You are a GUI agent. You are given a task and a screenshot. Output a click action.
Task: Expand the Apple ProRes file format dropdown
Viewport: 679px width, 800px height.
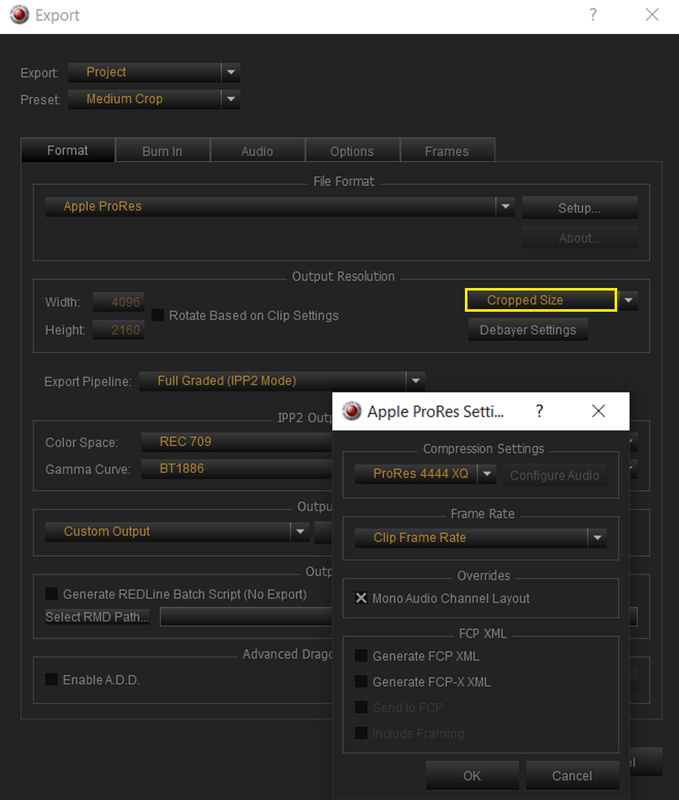280,207
